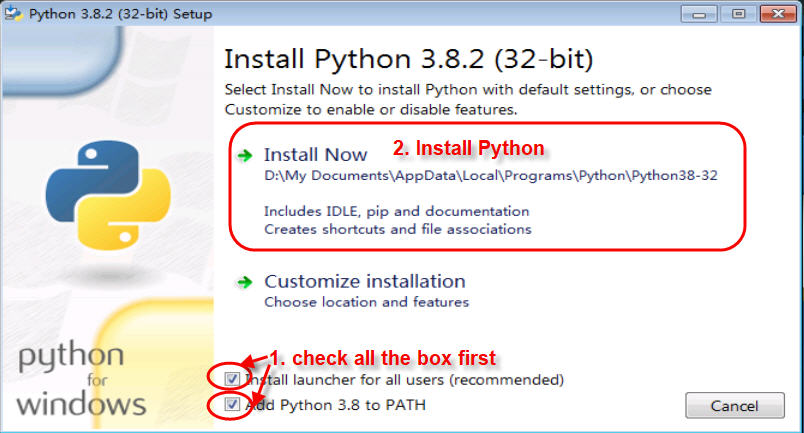The image size is (804, 433).
Task: Toggle Install launcher for all users checkbox
Action: (232, 379)
